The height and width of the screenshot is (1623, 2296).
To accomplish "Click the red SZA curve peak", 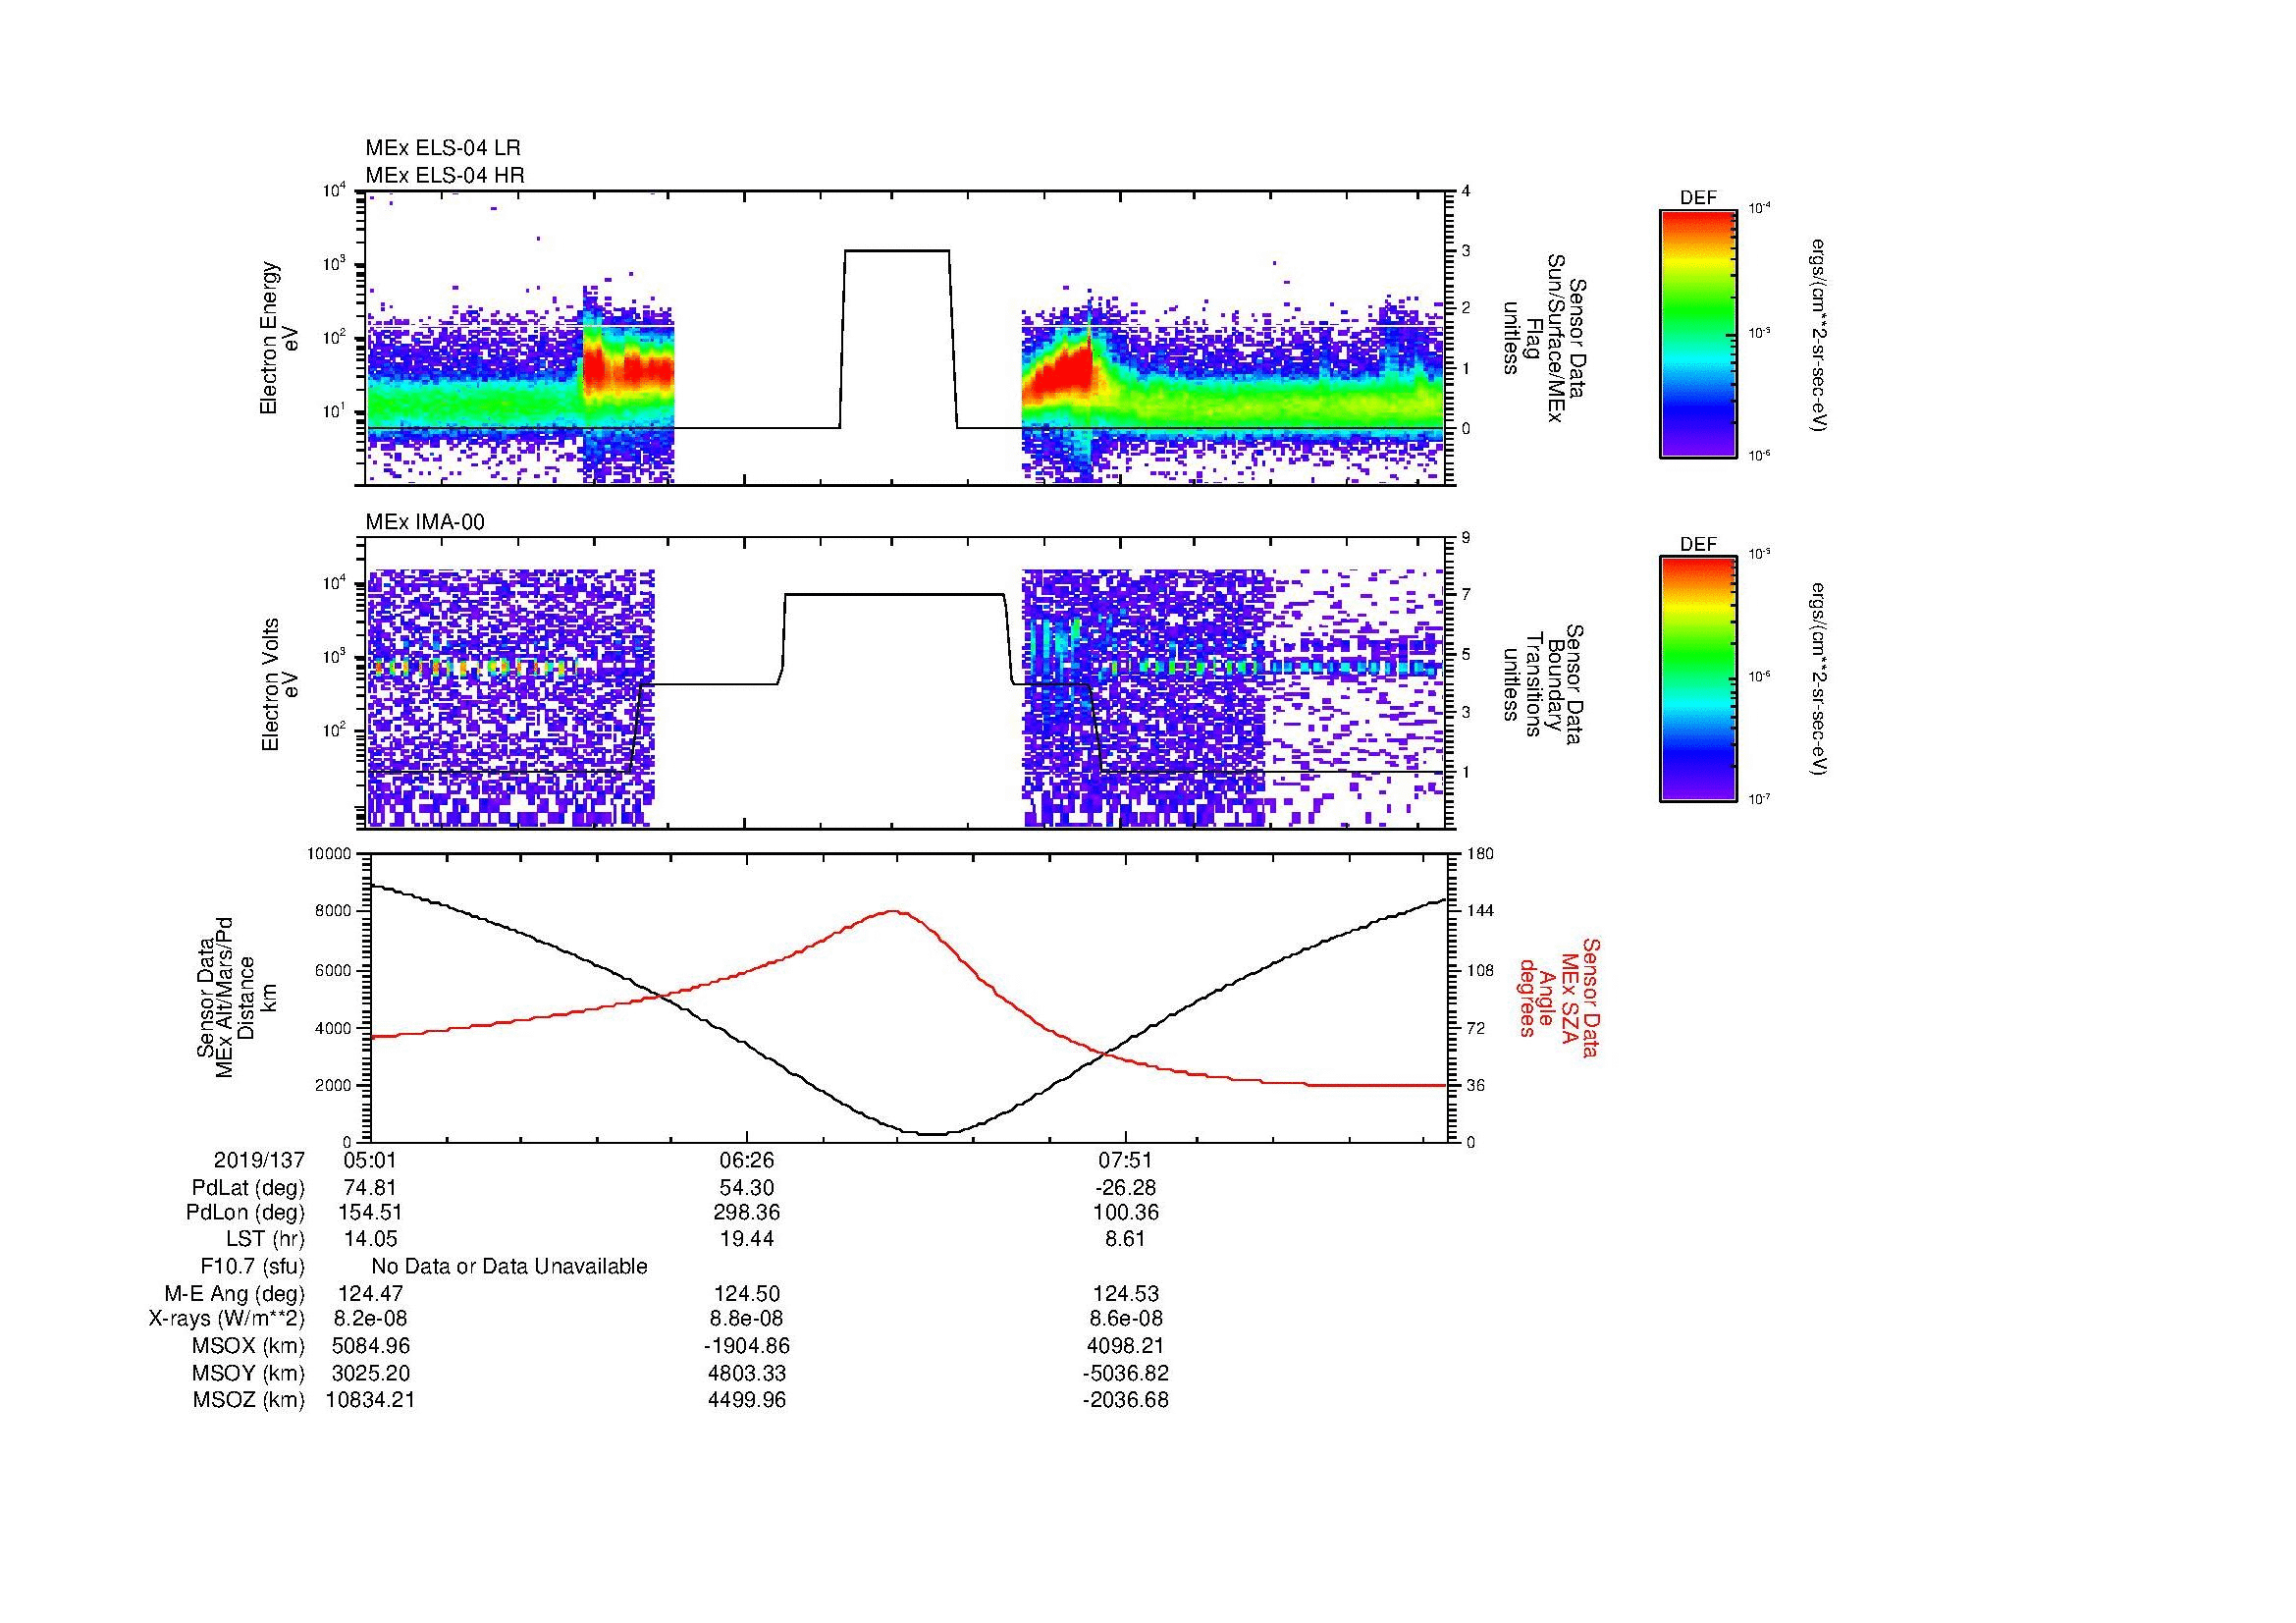I will [893, 911].
